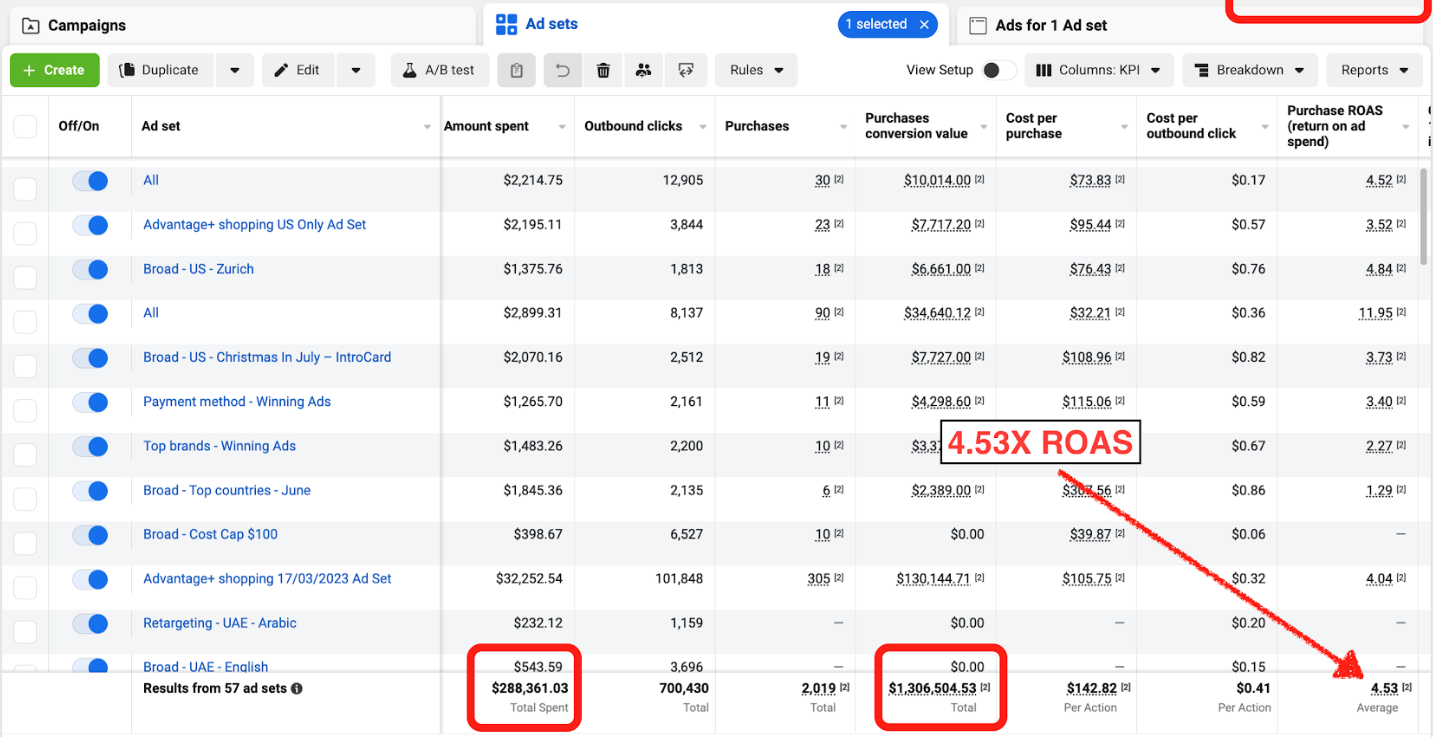Open the Rules dropdown
The image size is (1433, 737).
pos(756,69)
